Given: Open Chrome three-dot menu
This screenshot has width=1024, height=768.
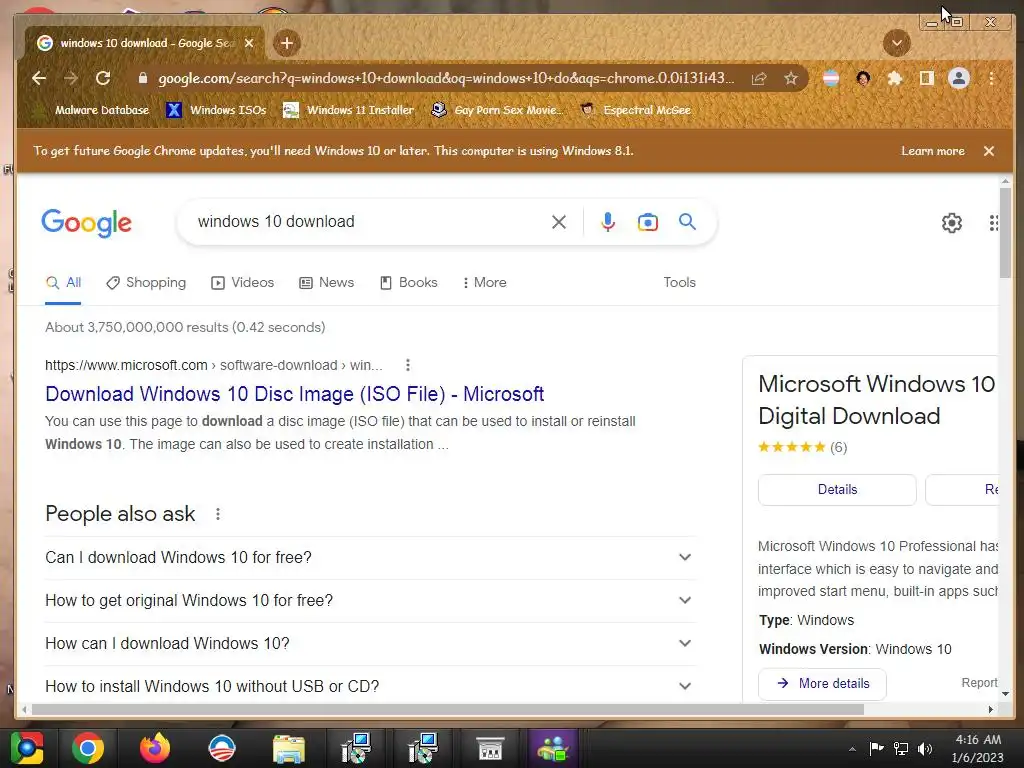Looking at the screenshot, I should click(991, 78).
